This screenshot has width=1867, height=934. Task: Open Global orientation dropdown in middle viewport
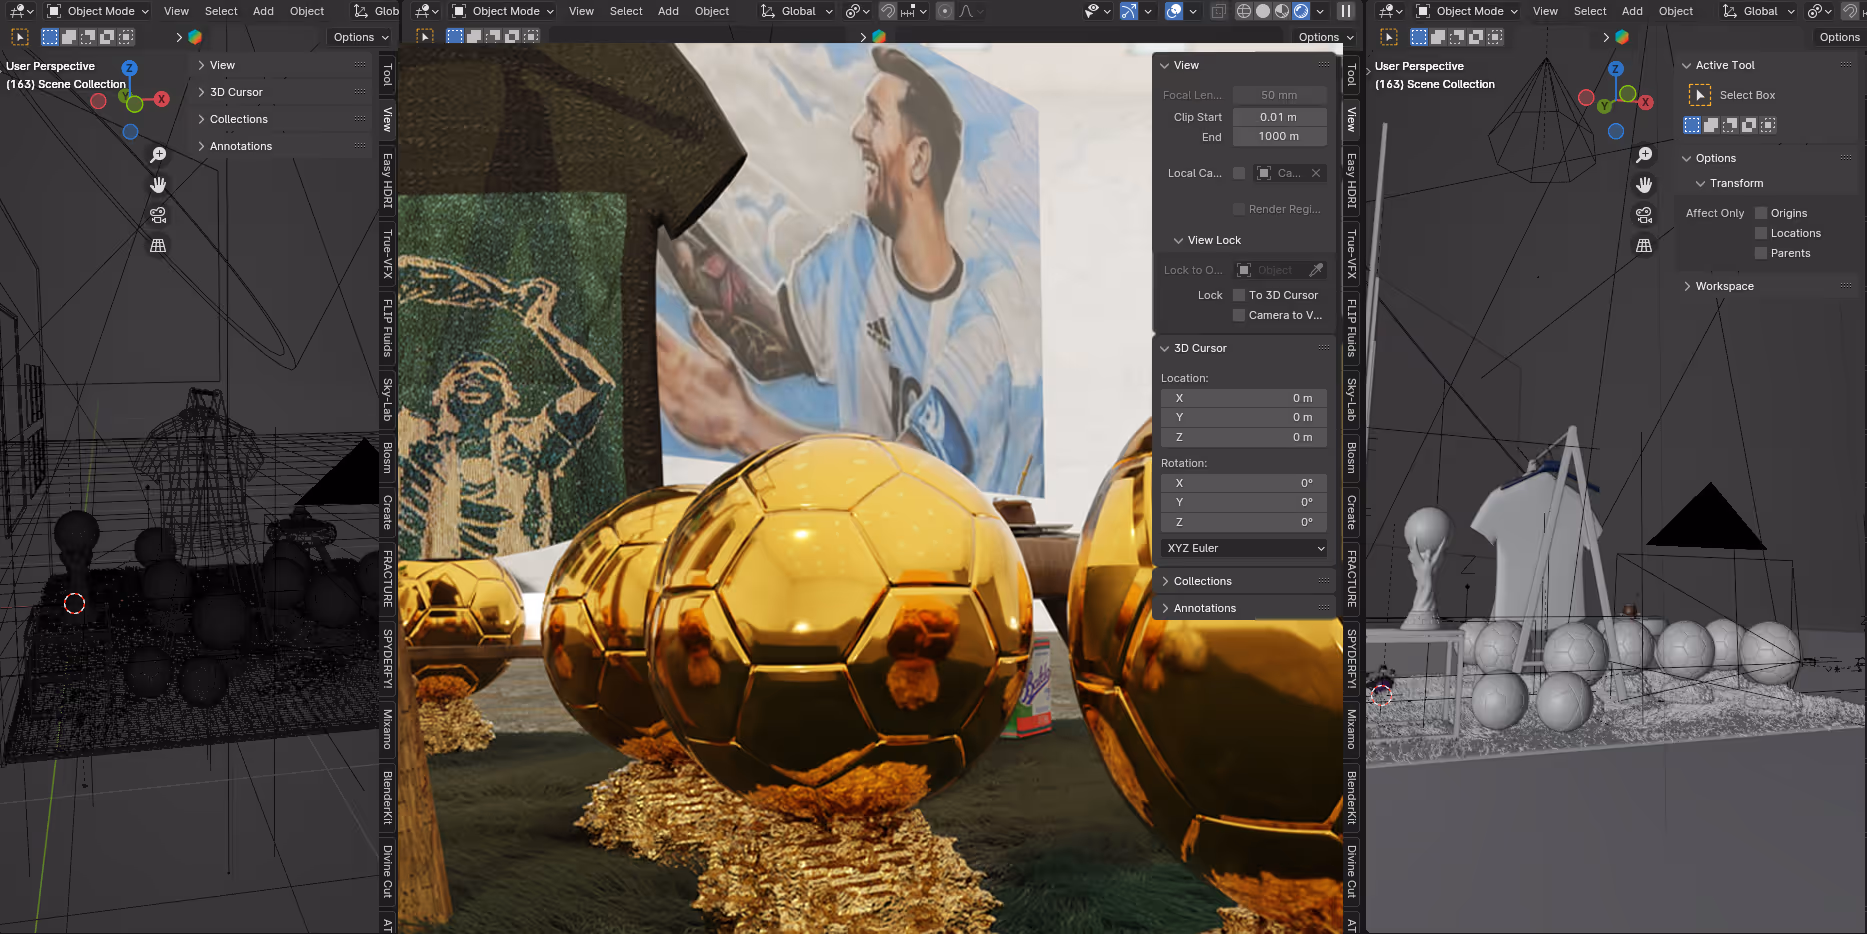796,11
